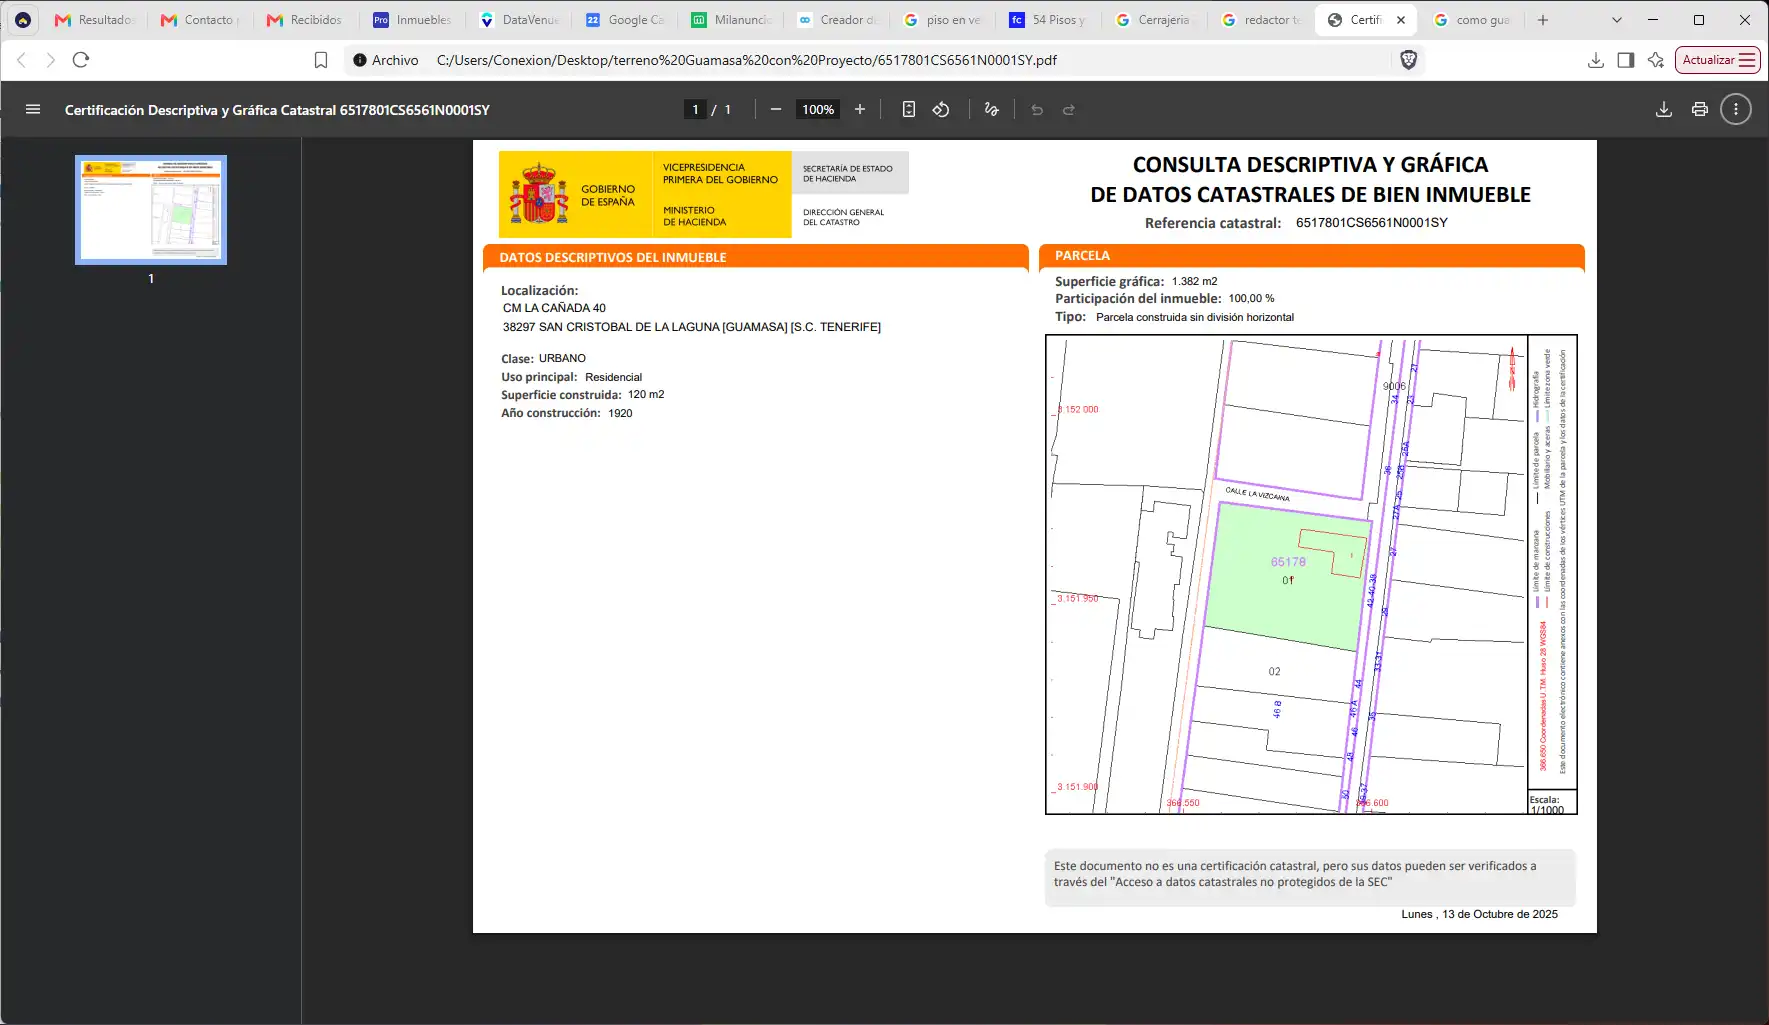Open Brave Shields icon

pyautogui.click(x=1409, y=60)
